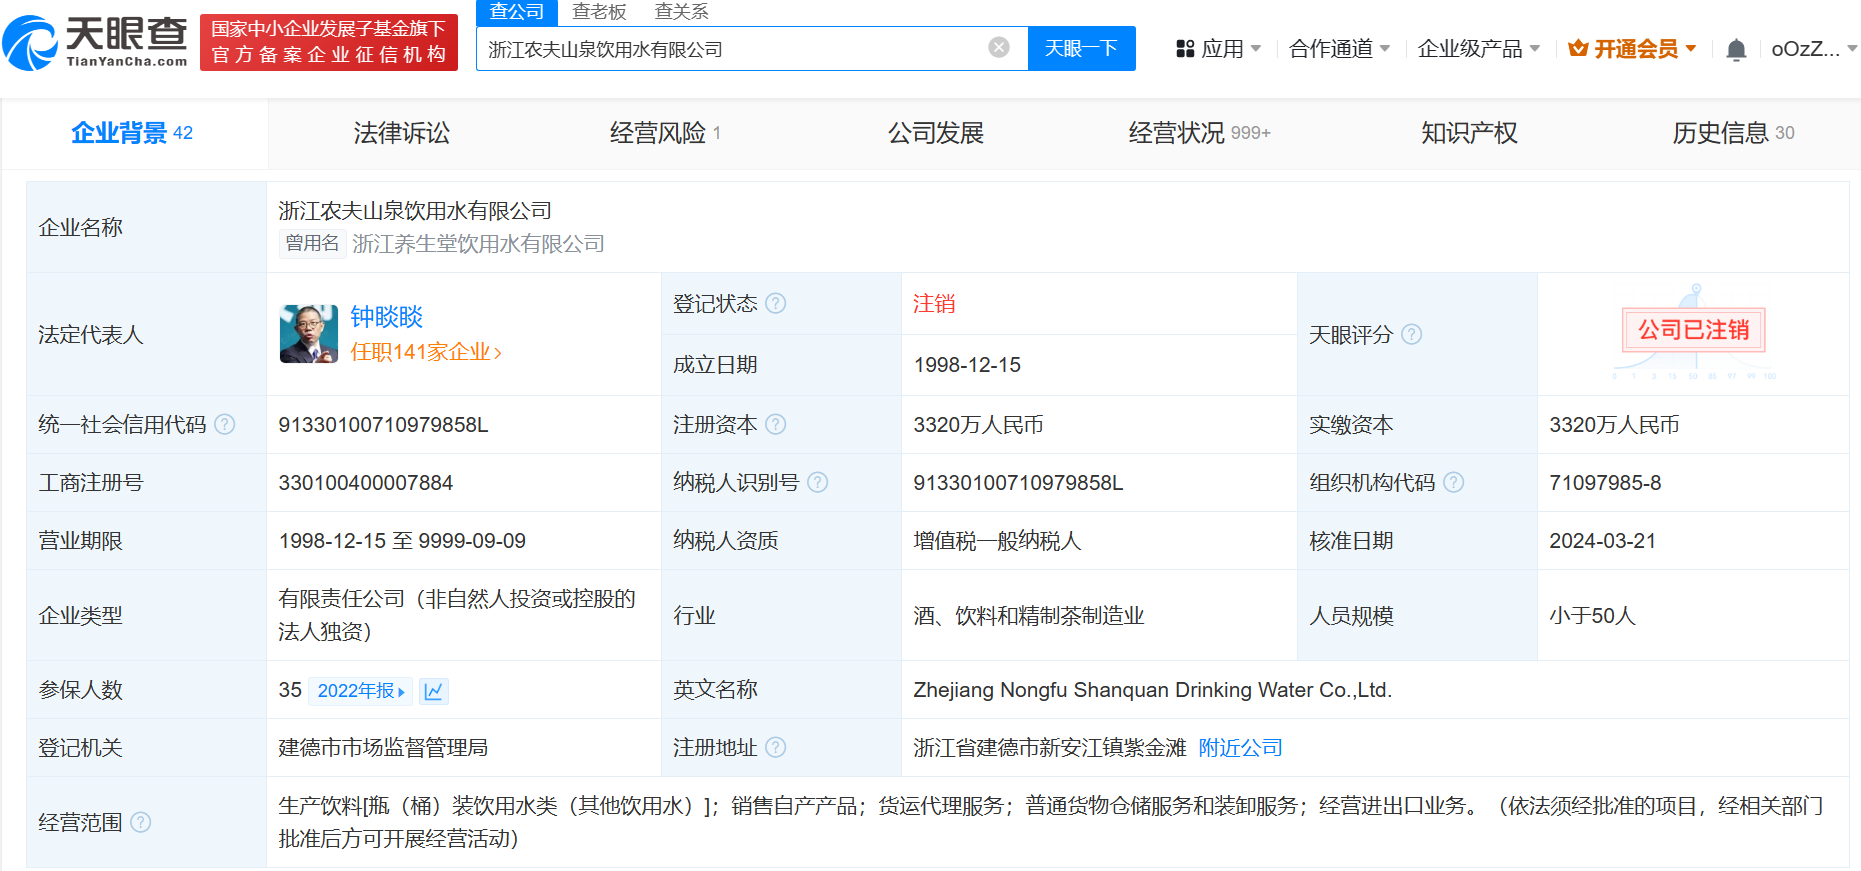Viewport: 1861px width, 871px height.
Task: Open the TianYanCha logo homepage
Action: pyautogui.click(x=95, y=43)
